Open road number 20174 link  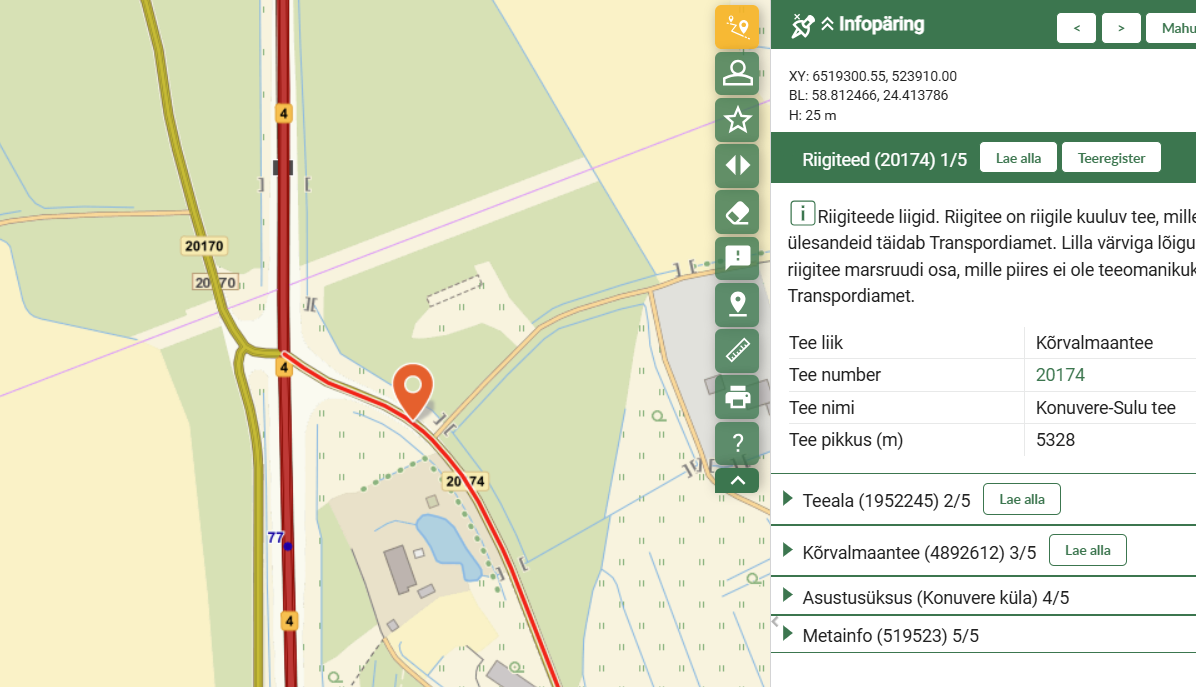click(1060, 375)
